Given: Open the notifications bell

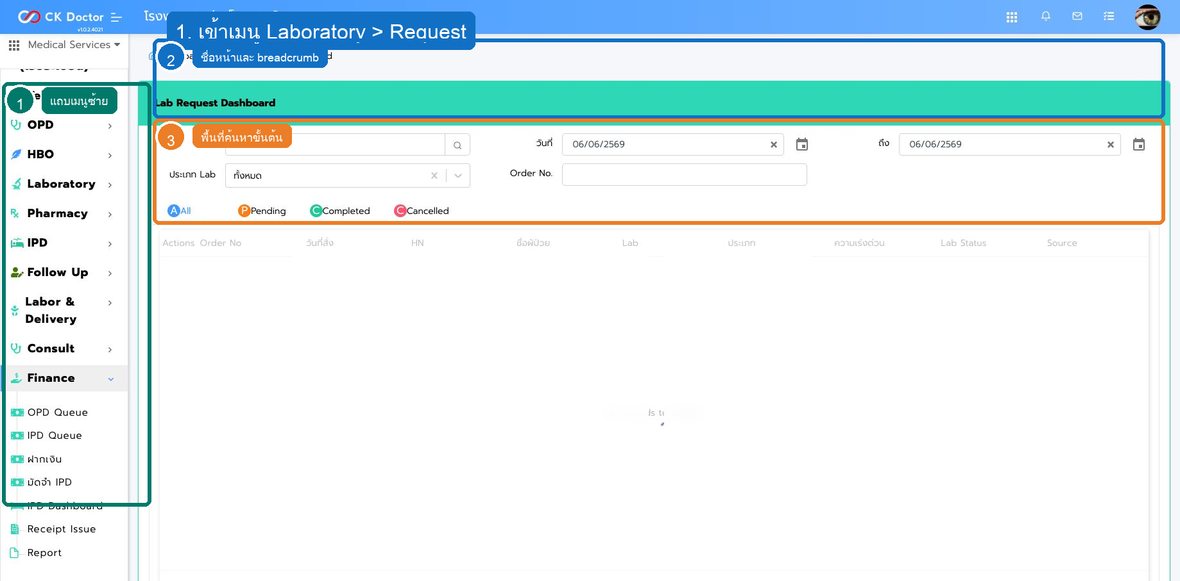Looking at the screenshot, I should coord(1046,16).
